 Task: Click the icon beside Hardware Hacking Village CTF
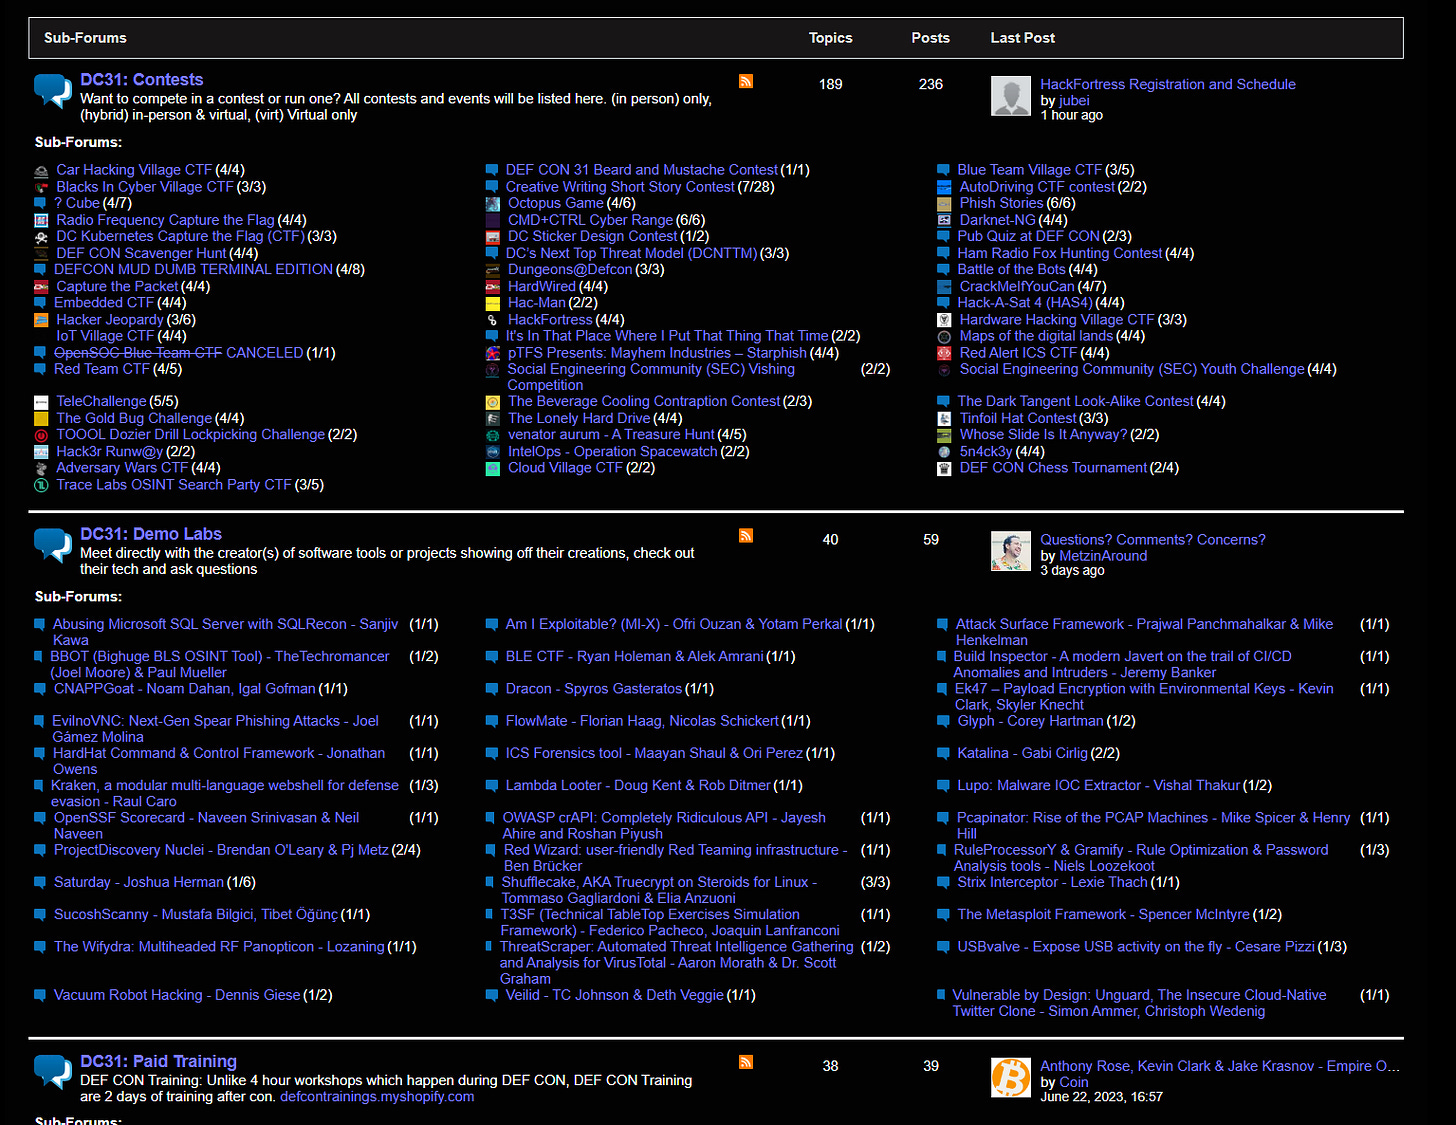944,320
